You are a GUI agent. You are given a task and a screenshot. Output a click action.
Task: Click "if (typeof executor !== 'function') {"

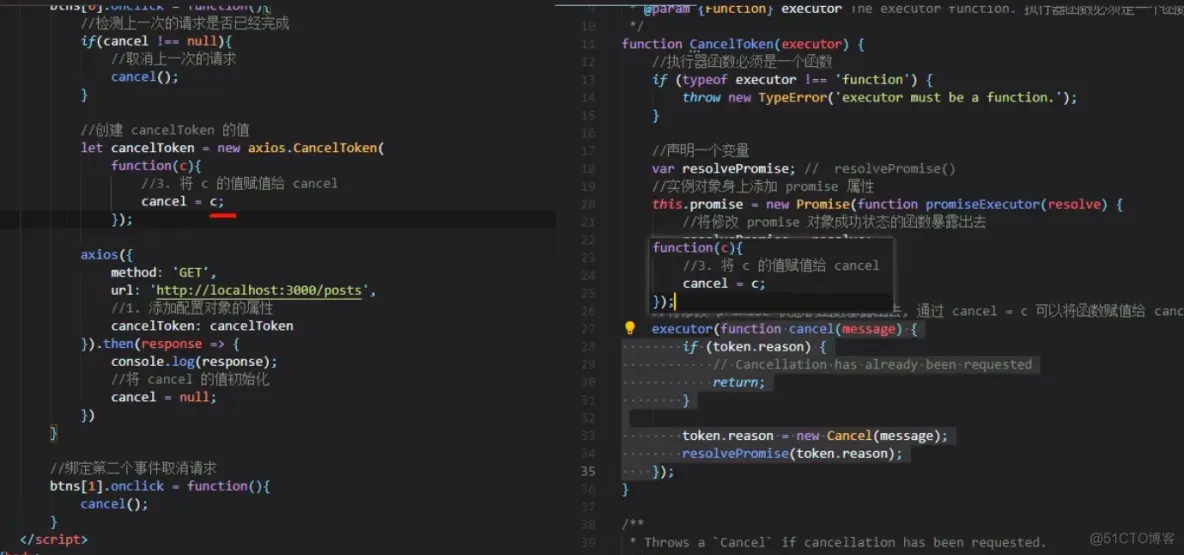coord(794,80)
